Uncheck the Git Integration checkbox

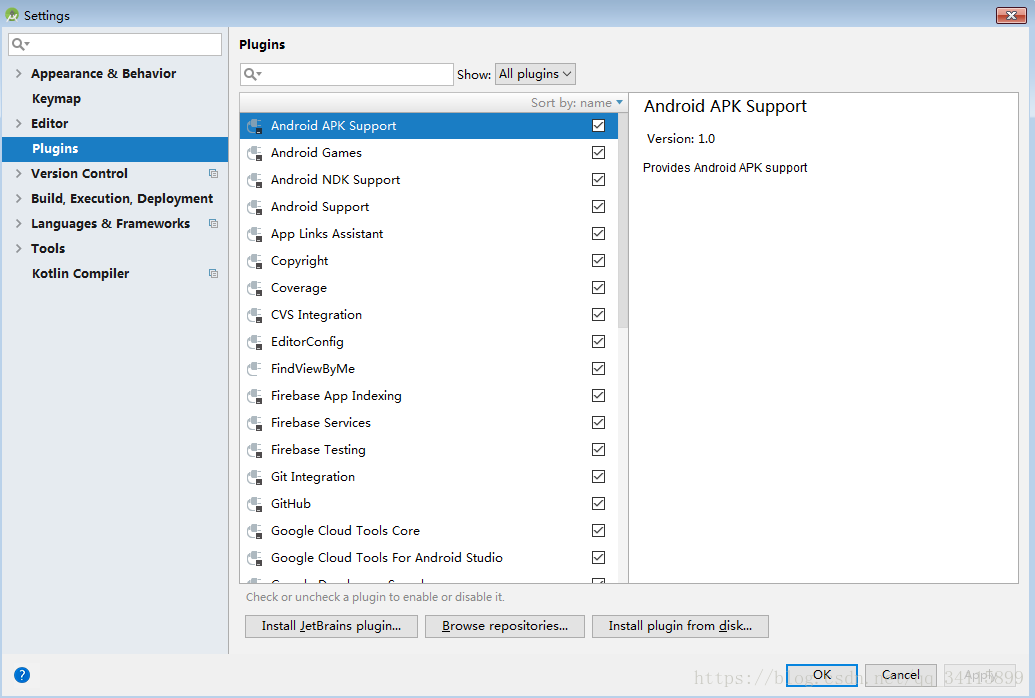[x=598, y=476]
